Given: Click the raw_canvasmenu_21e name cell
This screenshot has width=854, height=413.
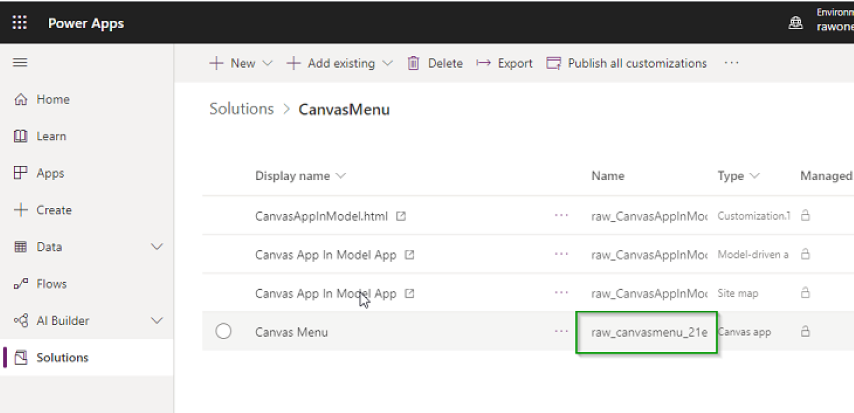Looking at the screenshot, I should pyautogui.click(x=649, y=332).
